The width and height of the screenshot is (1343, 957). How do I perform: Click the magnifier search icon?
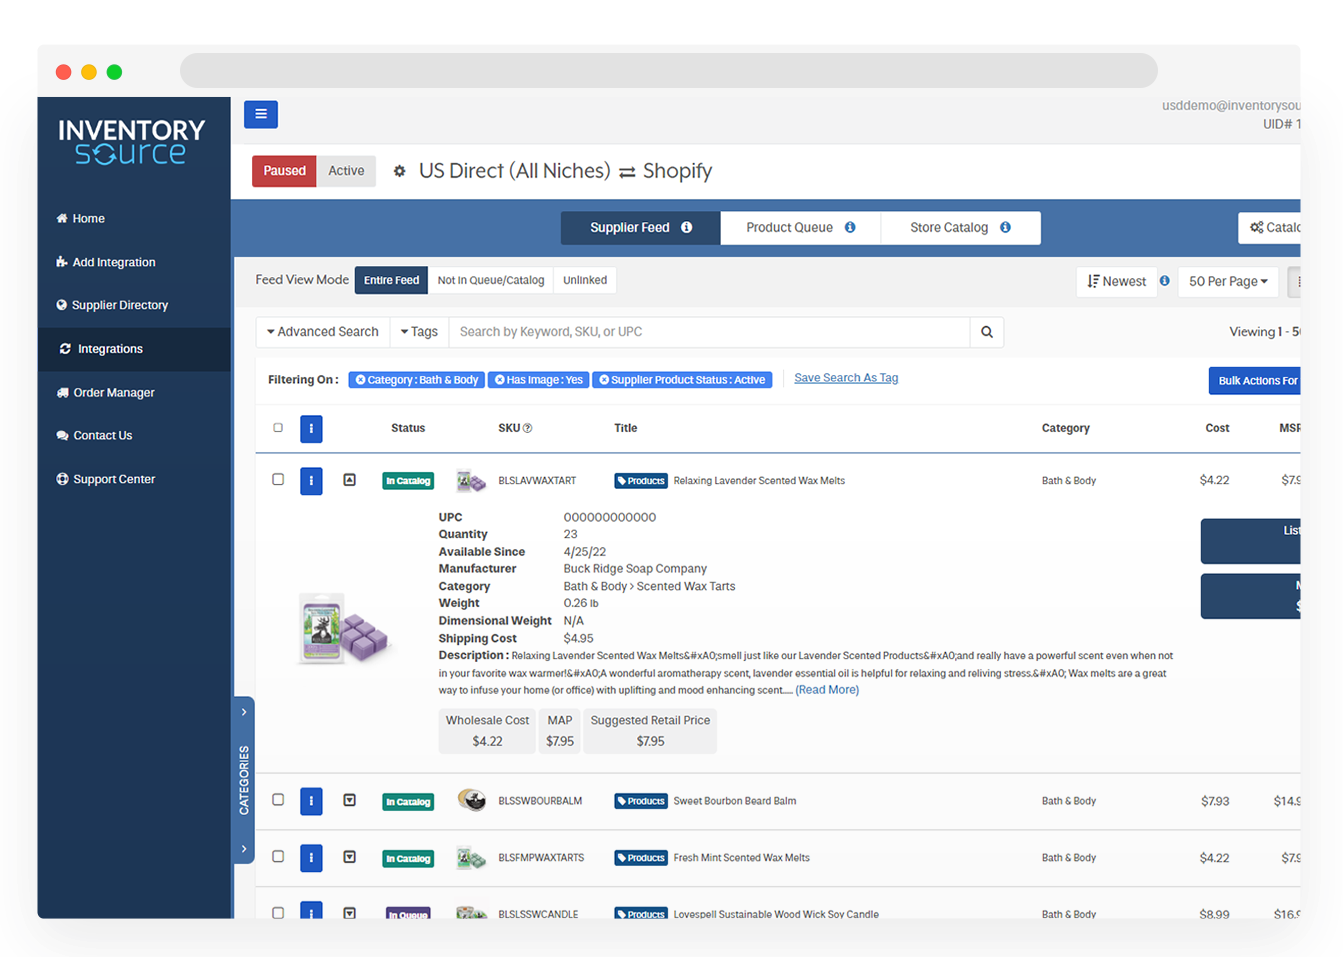click(986, 331)
